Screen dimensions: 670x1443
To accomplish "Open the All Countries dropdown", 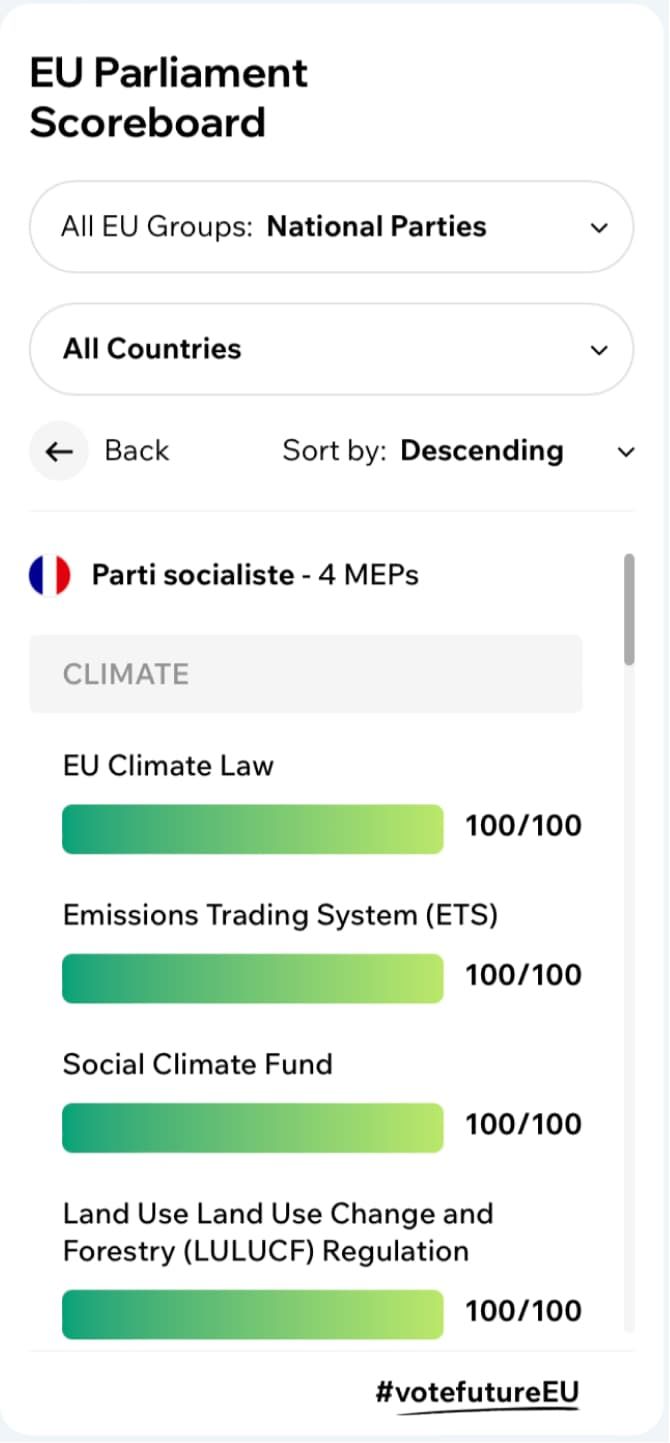I will tap(333, 349).
